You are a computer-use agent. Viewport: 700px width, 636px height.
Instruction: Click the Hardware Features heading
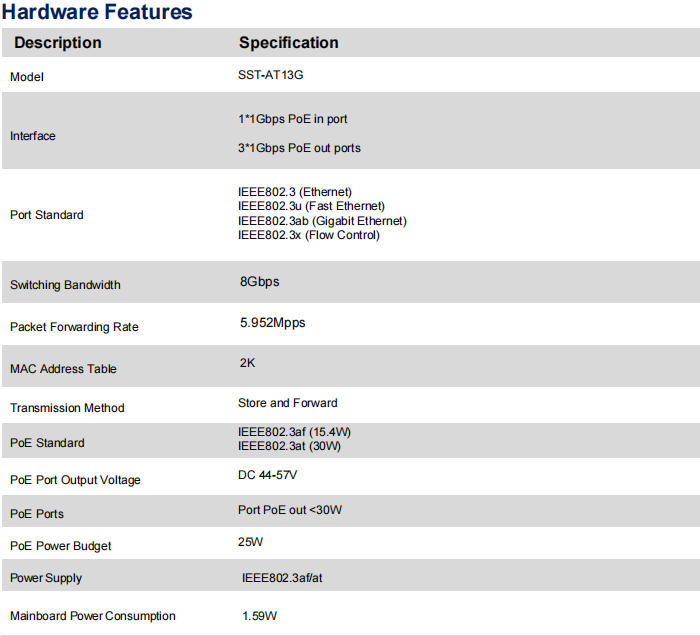tap(98, 13)
